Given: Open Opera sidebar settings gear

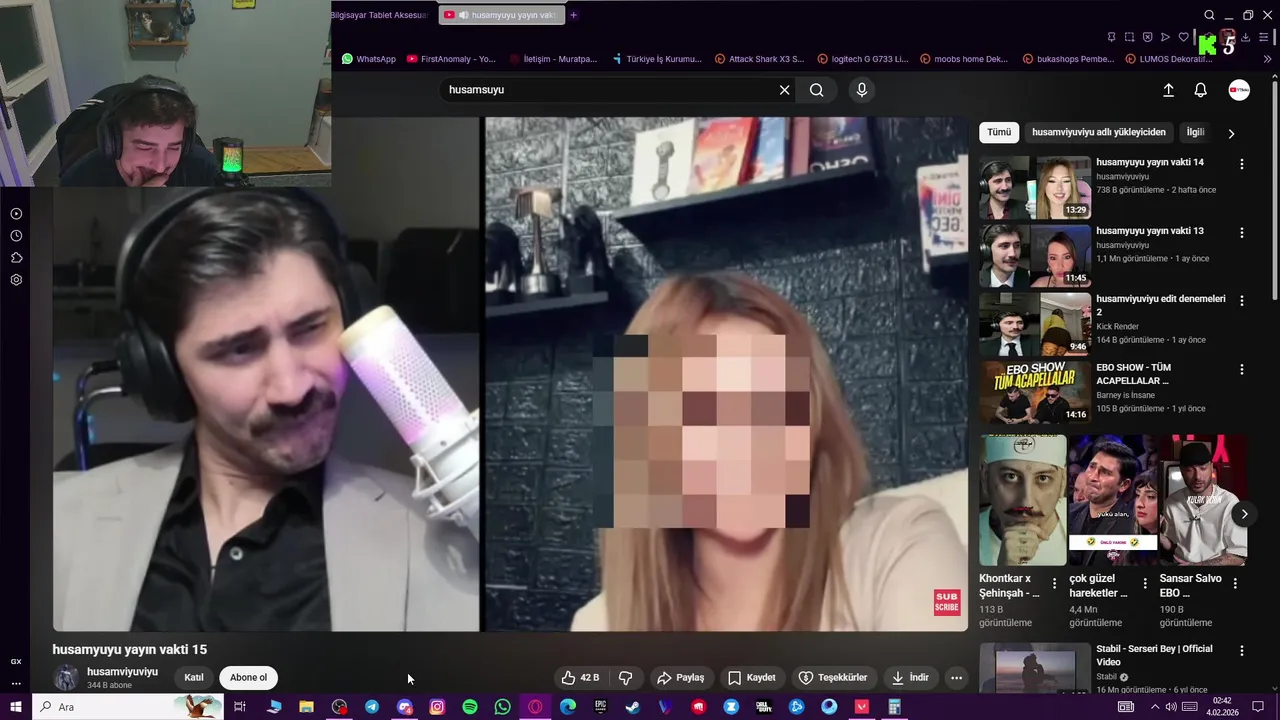Looking at the screenshot, I should coord(16,280).
